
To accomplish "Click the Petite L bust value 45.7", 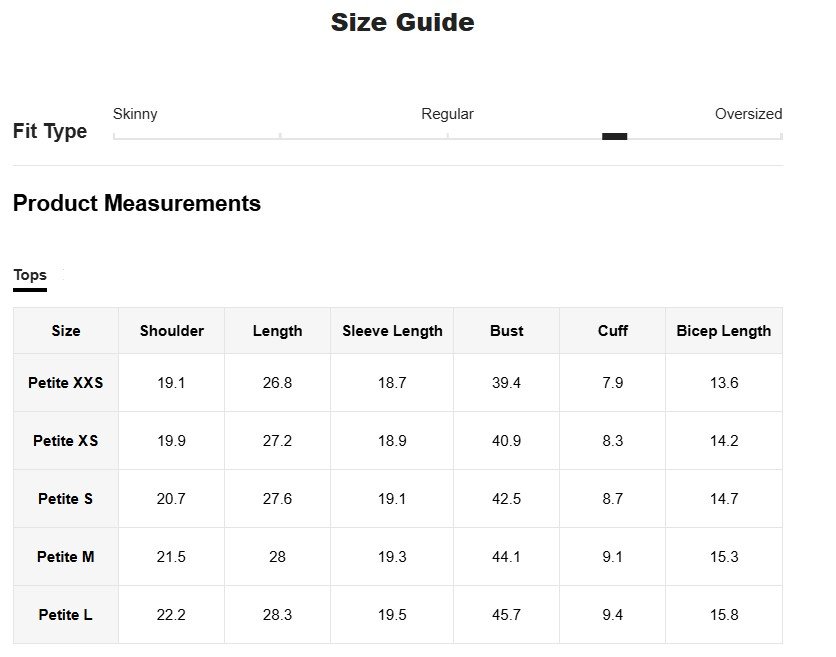I will point(506,615).
